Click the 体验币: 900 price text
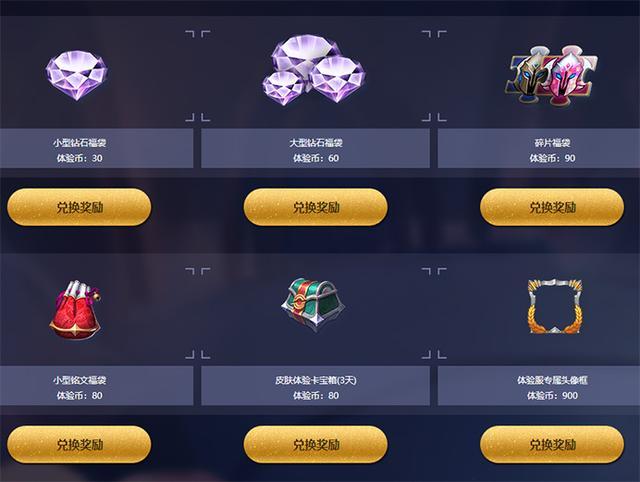This screenshot has height=482, width=640. point(552,395)
